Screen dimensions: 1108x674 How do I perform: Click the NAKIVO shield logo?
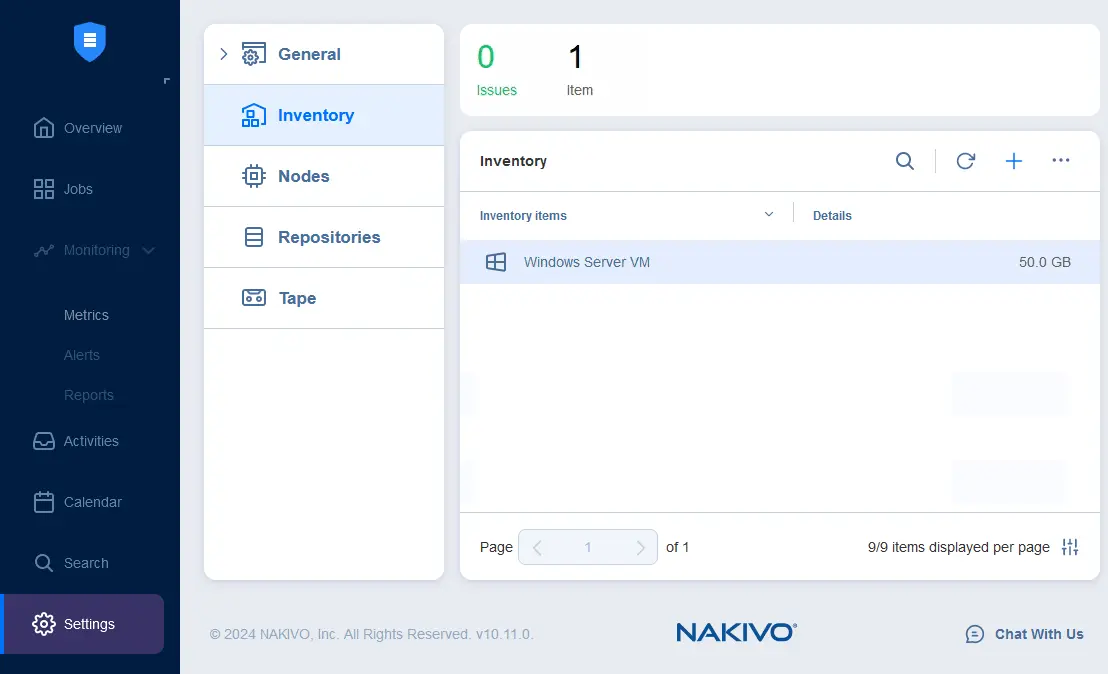click(x=89, y=42)
